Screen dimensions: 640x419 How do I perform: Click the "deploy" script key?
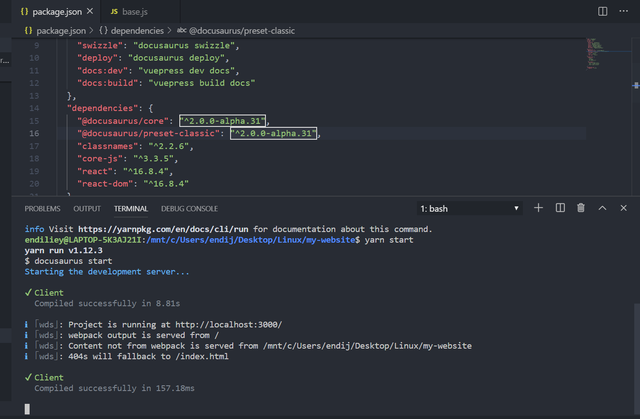click(98, 58)
